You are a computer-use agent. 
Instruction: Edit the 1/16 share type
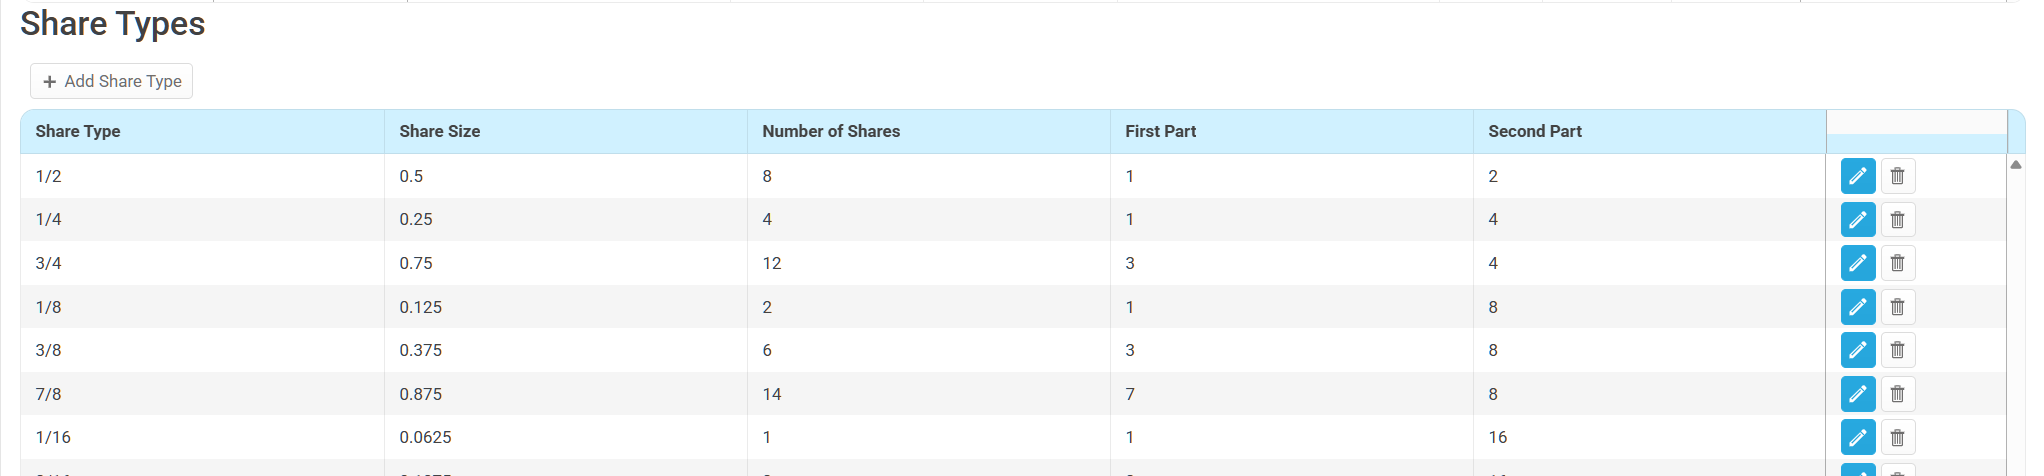(x=1857, y=437)
